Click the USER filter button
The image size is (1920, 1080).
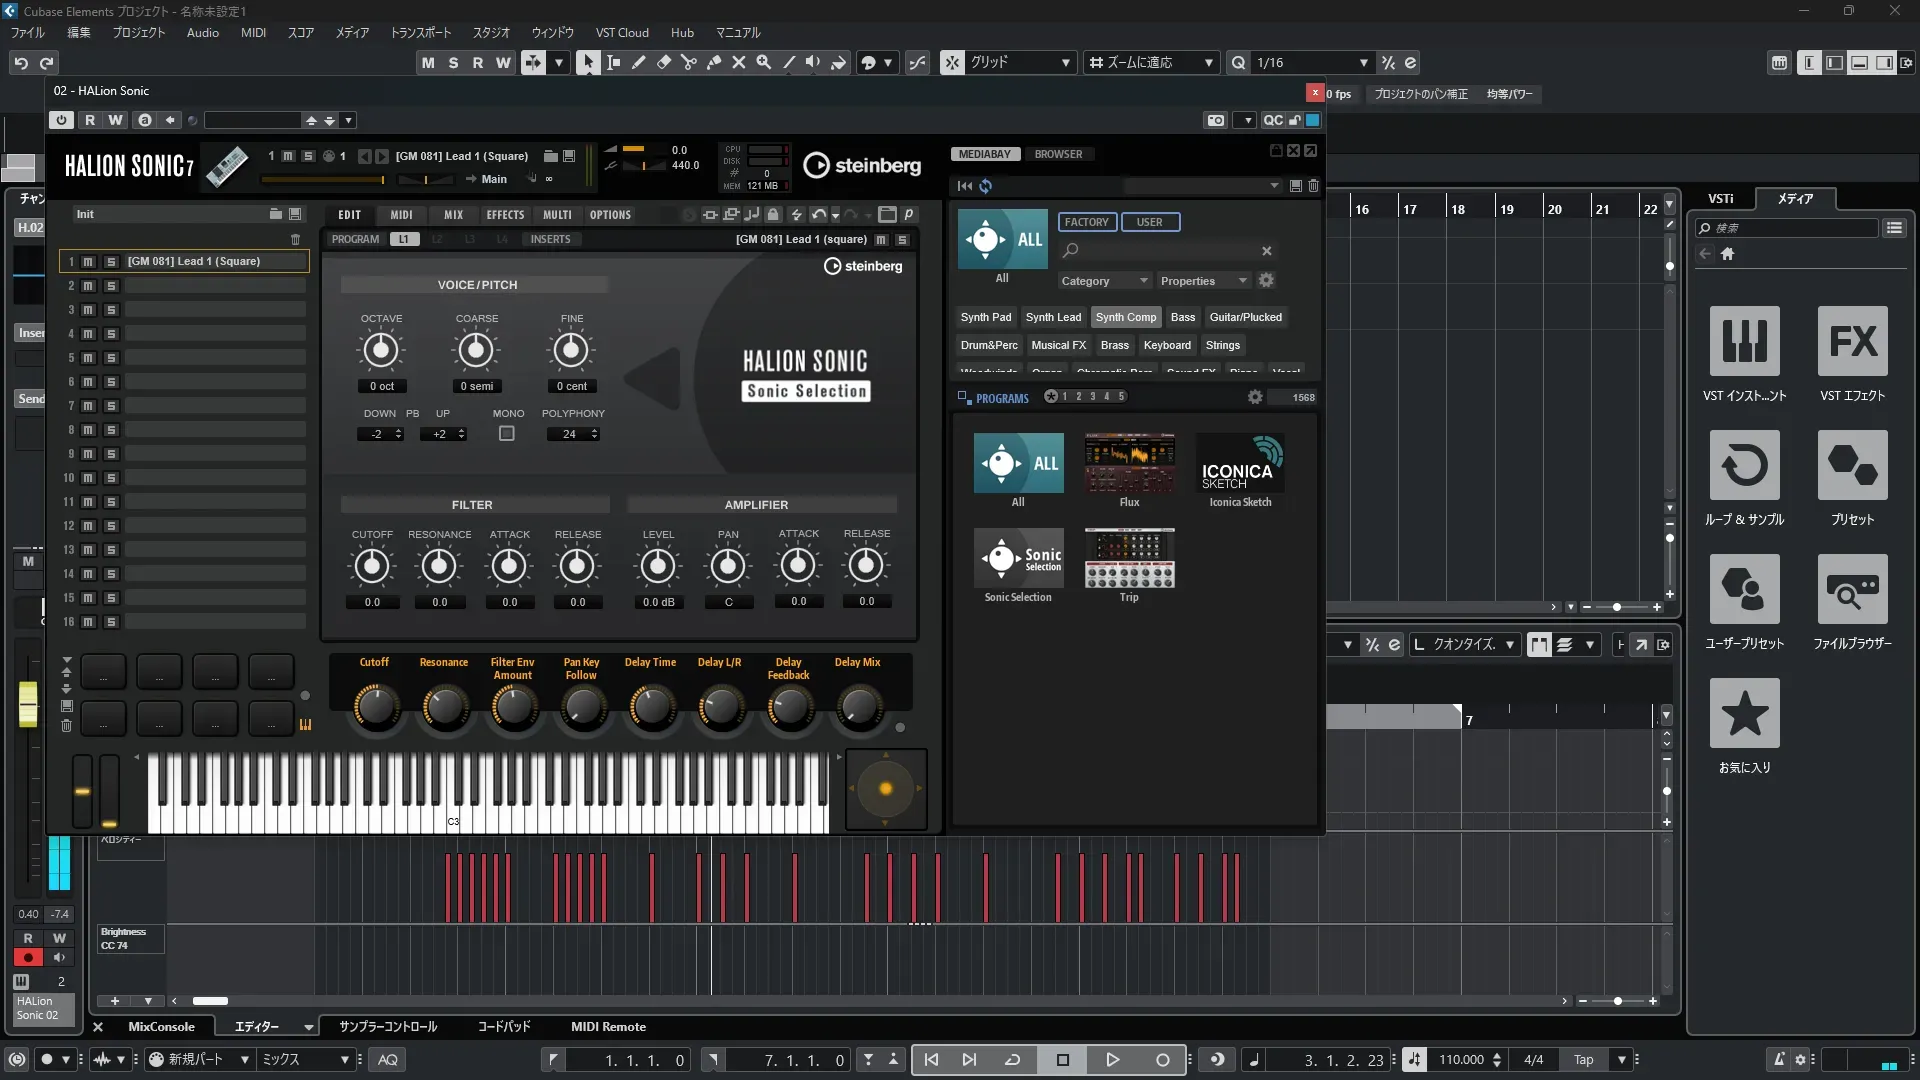coord(1149,222)
